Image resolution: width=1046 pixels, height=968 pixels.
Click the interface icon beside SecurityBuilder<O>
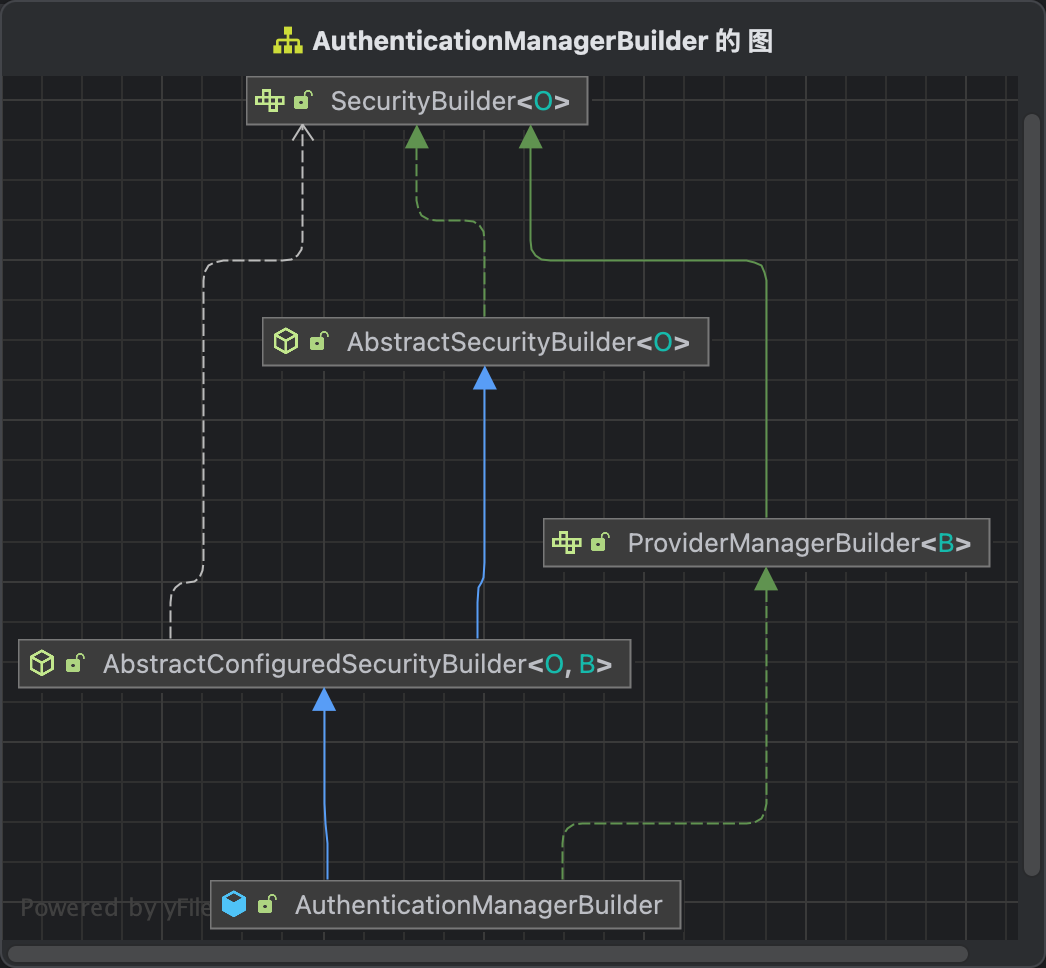pos(269,100)
